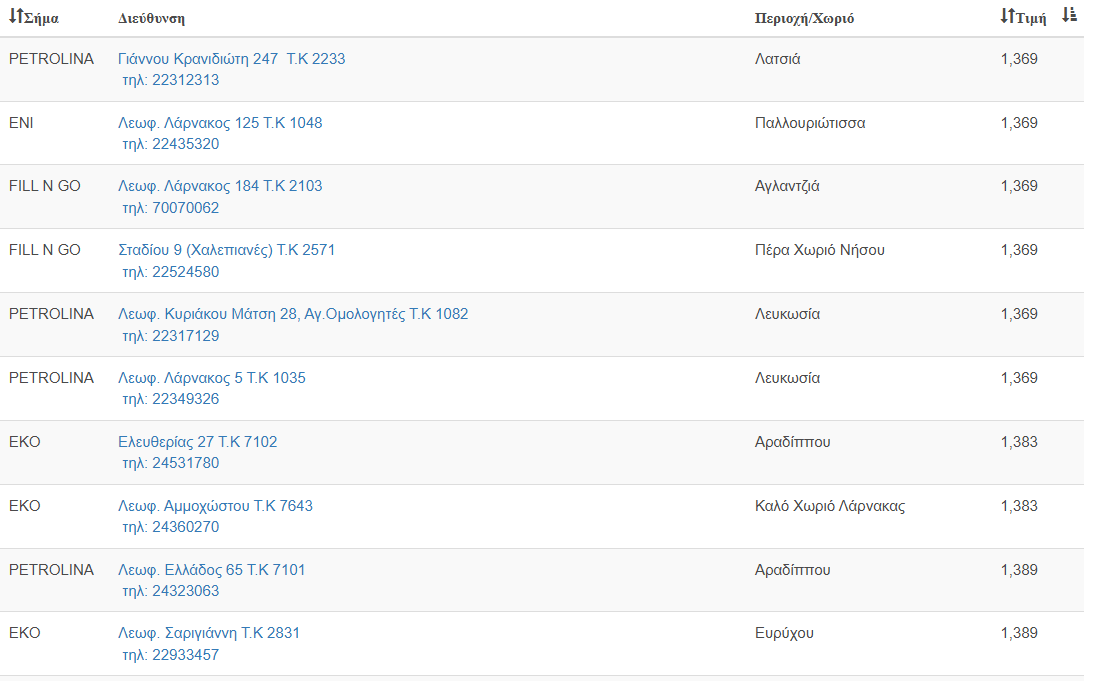
Task: Click the Τιμή header label
Action: [1031, 18]
